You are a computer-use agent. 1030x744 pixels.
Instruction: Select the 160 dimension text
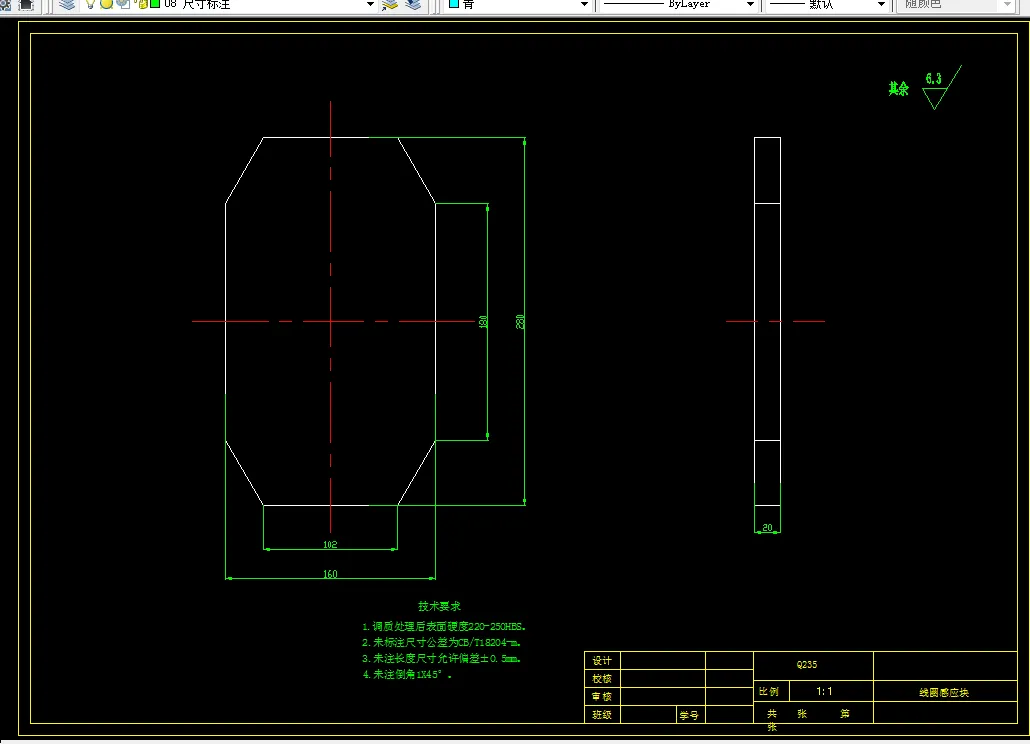[330, 574]
